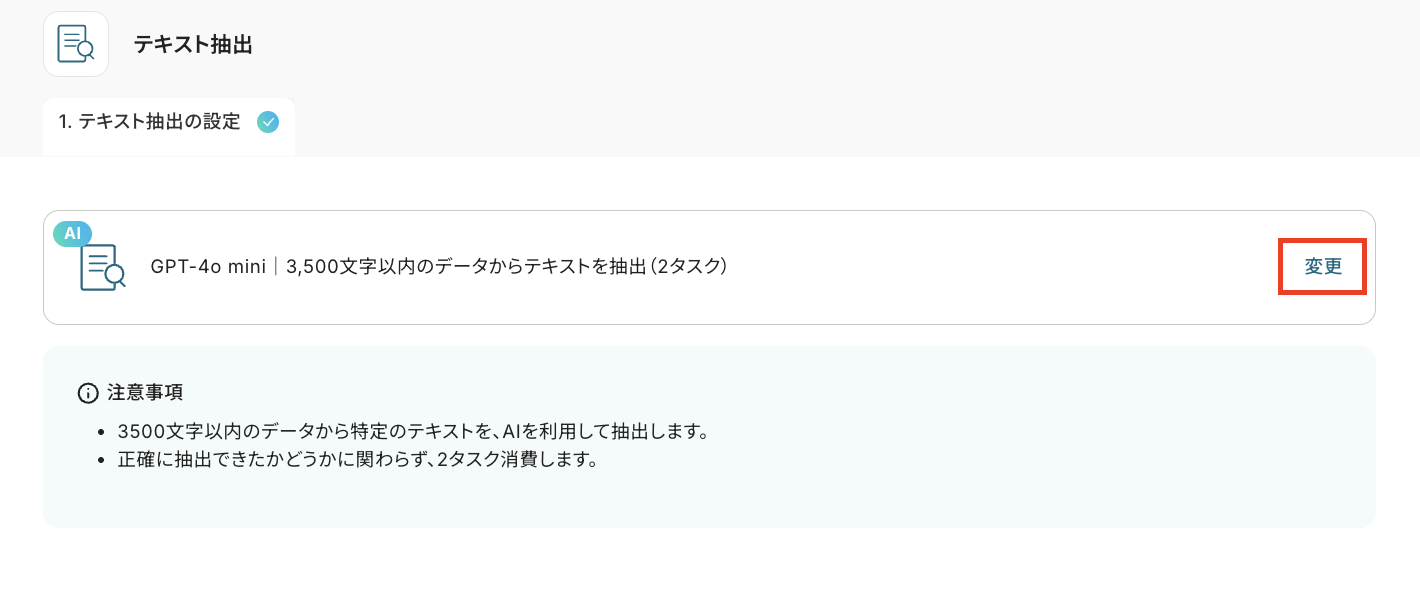
Task: Click the vertical separator after GPT-4o mini
Action: [276, 267]
